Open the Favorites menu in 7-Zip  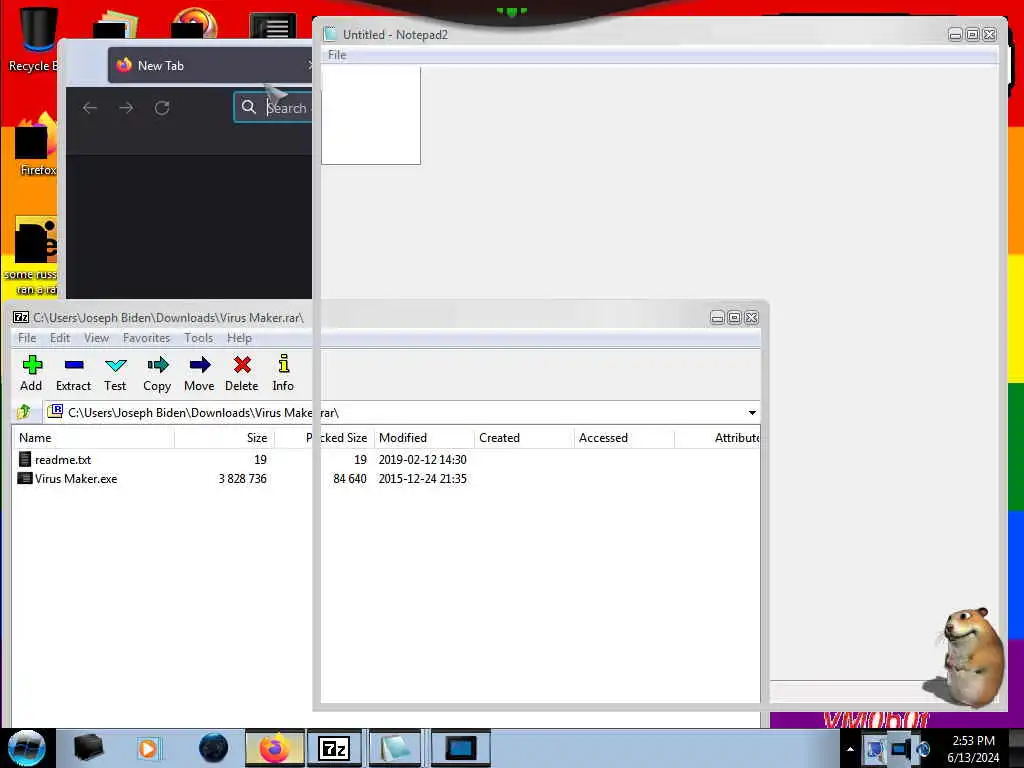click(x=146, y=338)
